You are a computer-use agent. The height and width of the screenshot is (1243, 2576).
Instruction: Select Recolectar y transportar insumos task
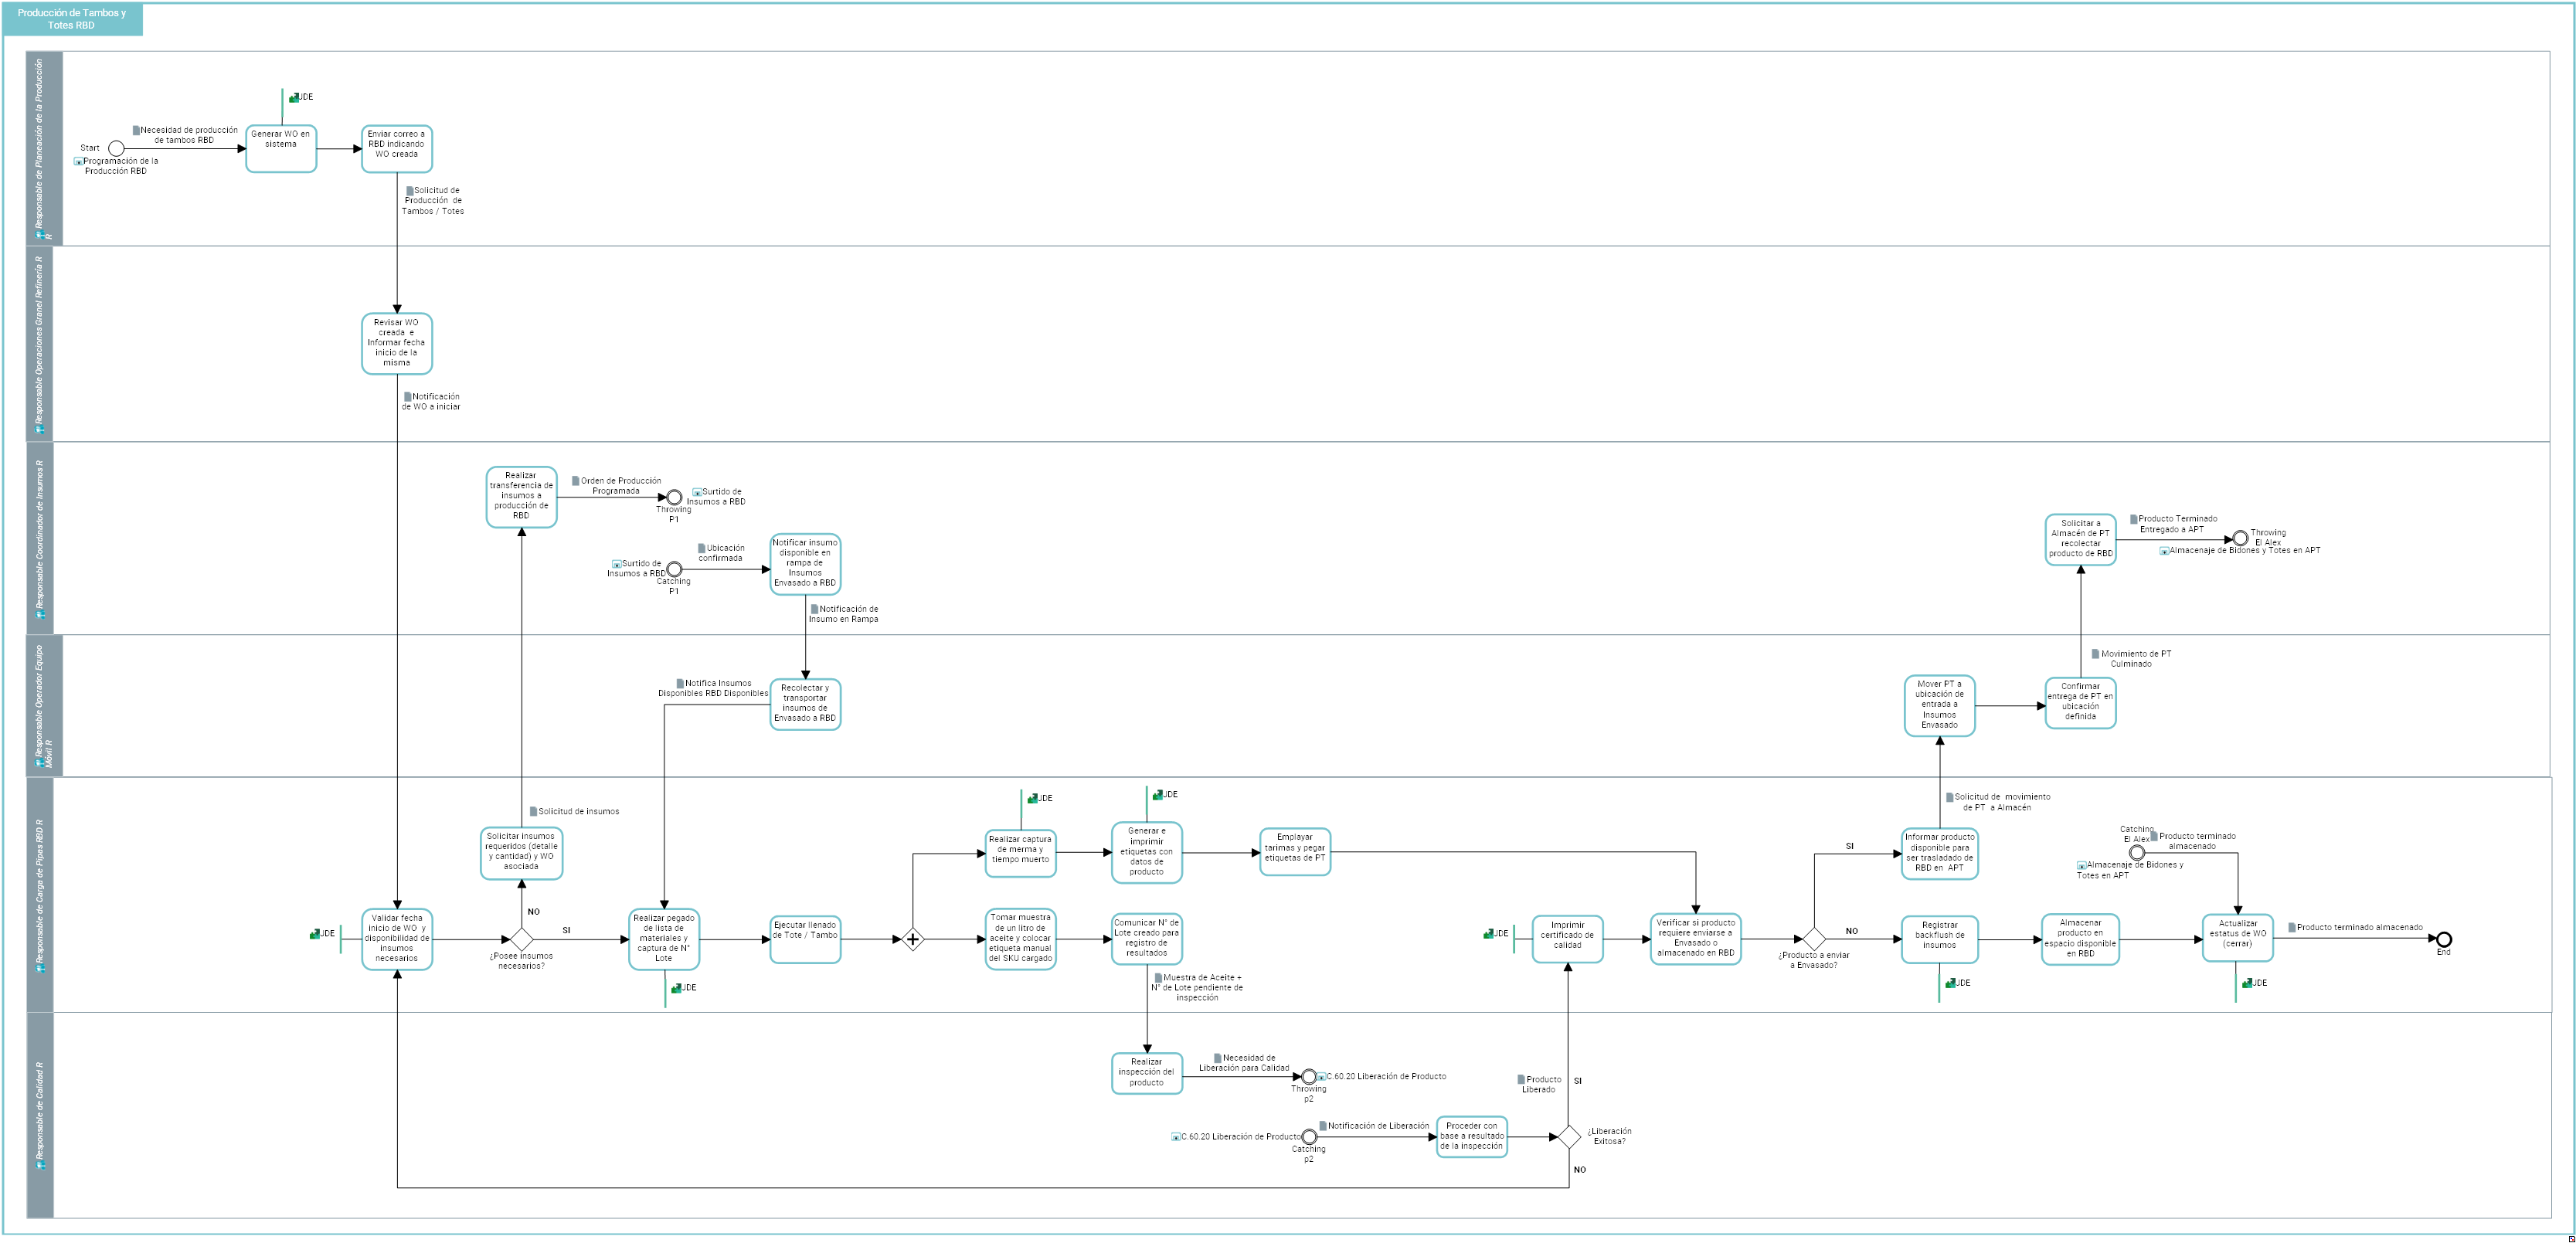point(805,704)
